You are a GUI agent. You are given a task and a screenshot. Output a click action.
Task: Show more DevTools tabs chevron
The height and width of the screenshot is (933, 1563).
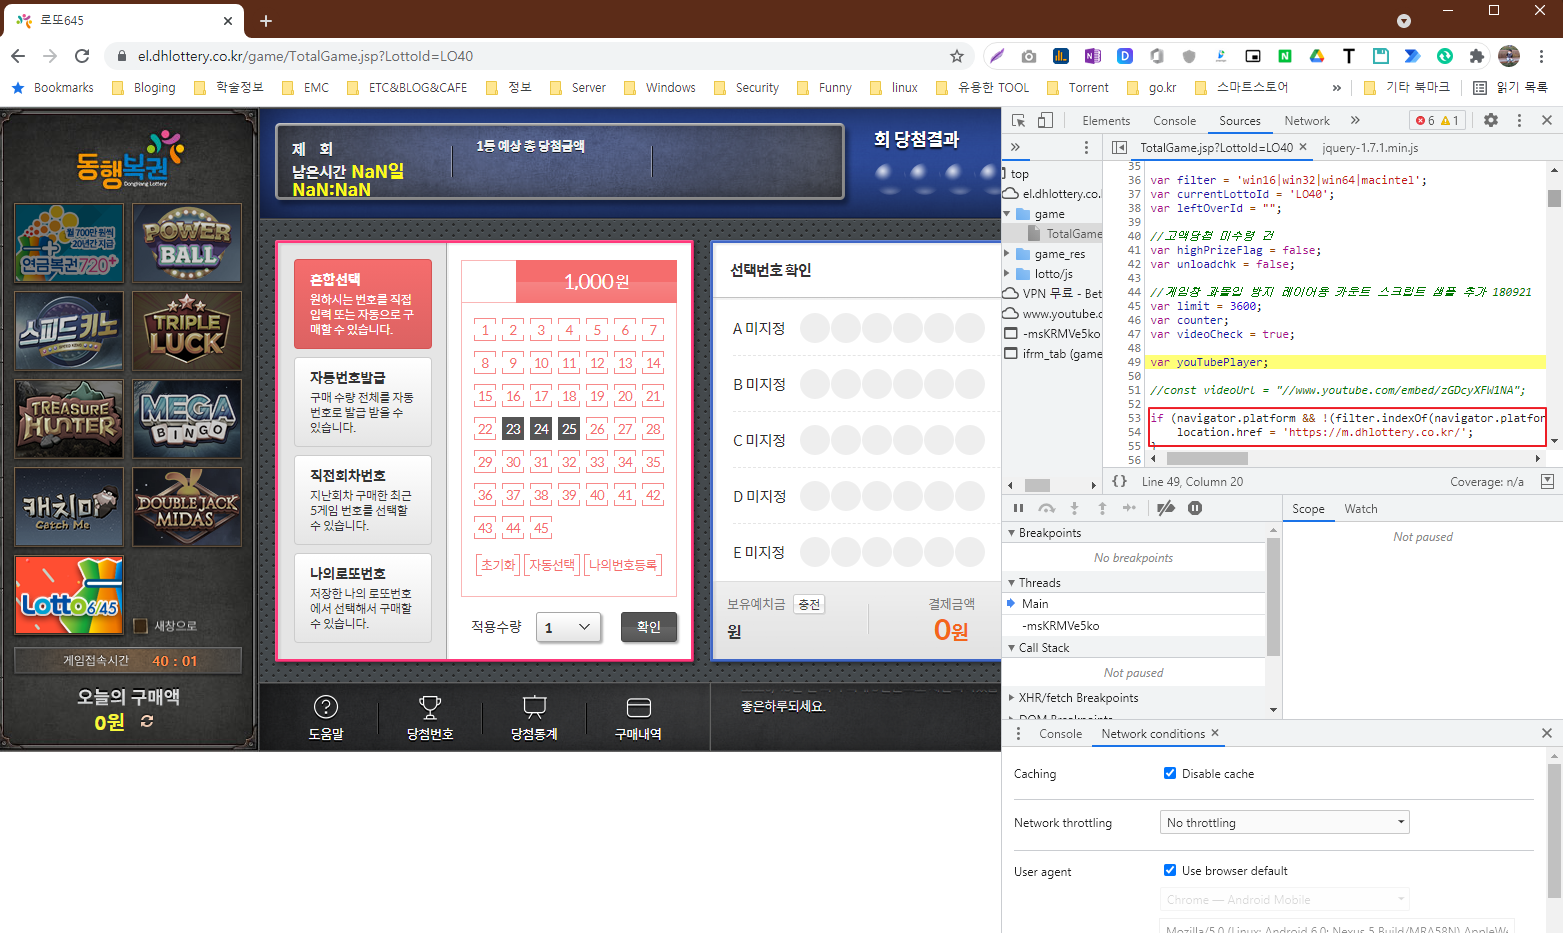click(1355, 120)
